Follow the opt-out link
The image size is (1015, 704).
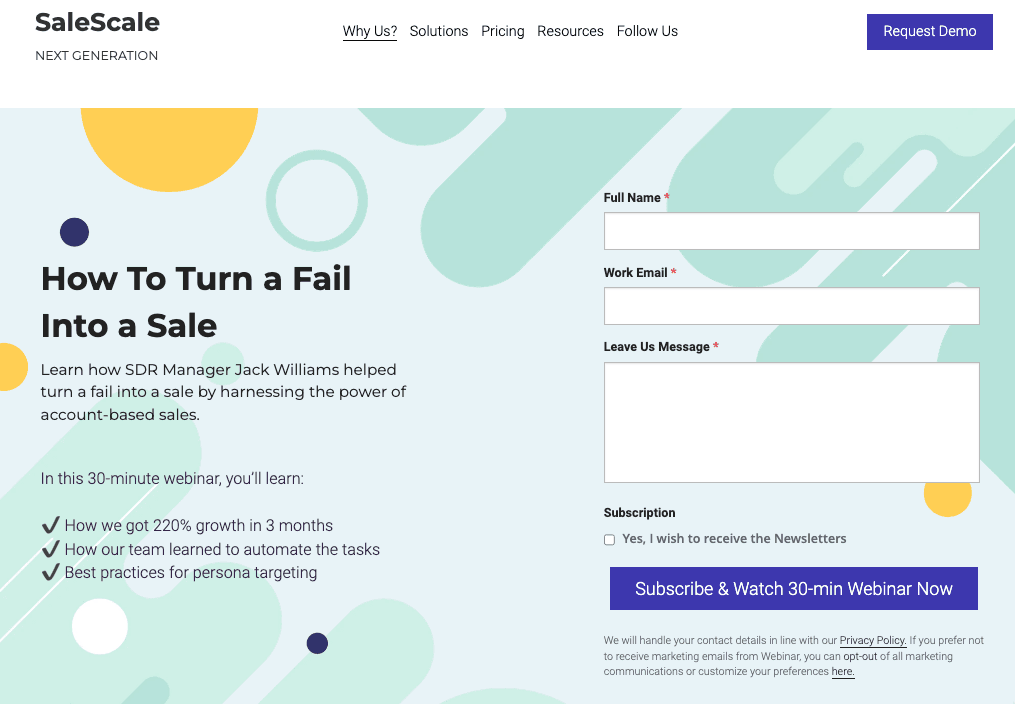[860, 656]
